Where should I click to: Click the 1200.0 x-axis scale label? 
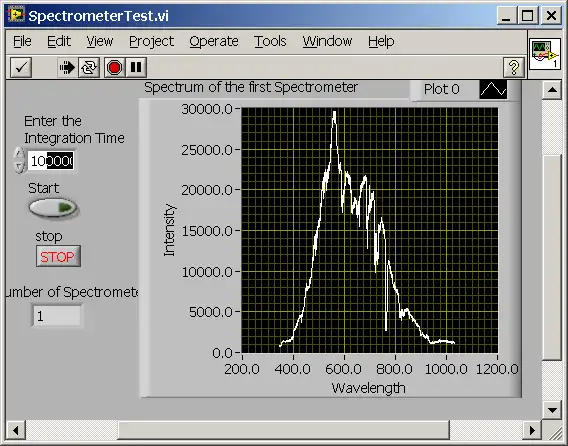(497, 369)
